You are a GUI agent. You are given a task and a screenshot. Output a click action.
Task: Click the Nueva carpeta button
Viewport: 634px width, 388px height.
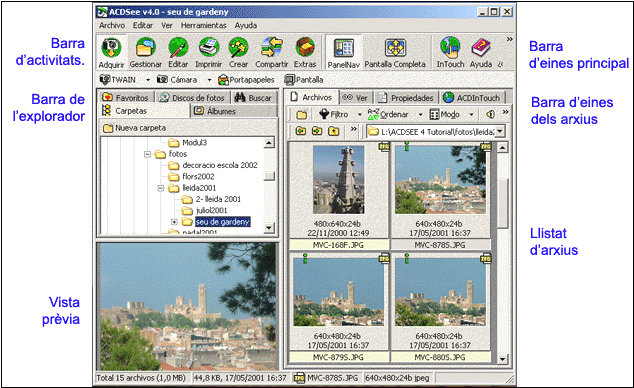135,128
